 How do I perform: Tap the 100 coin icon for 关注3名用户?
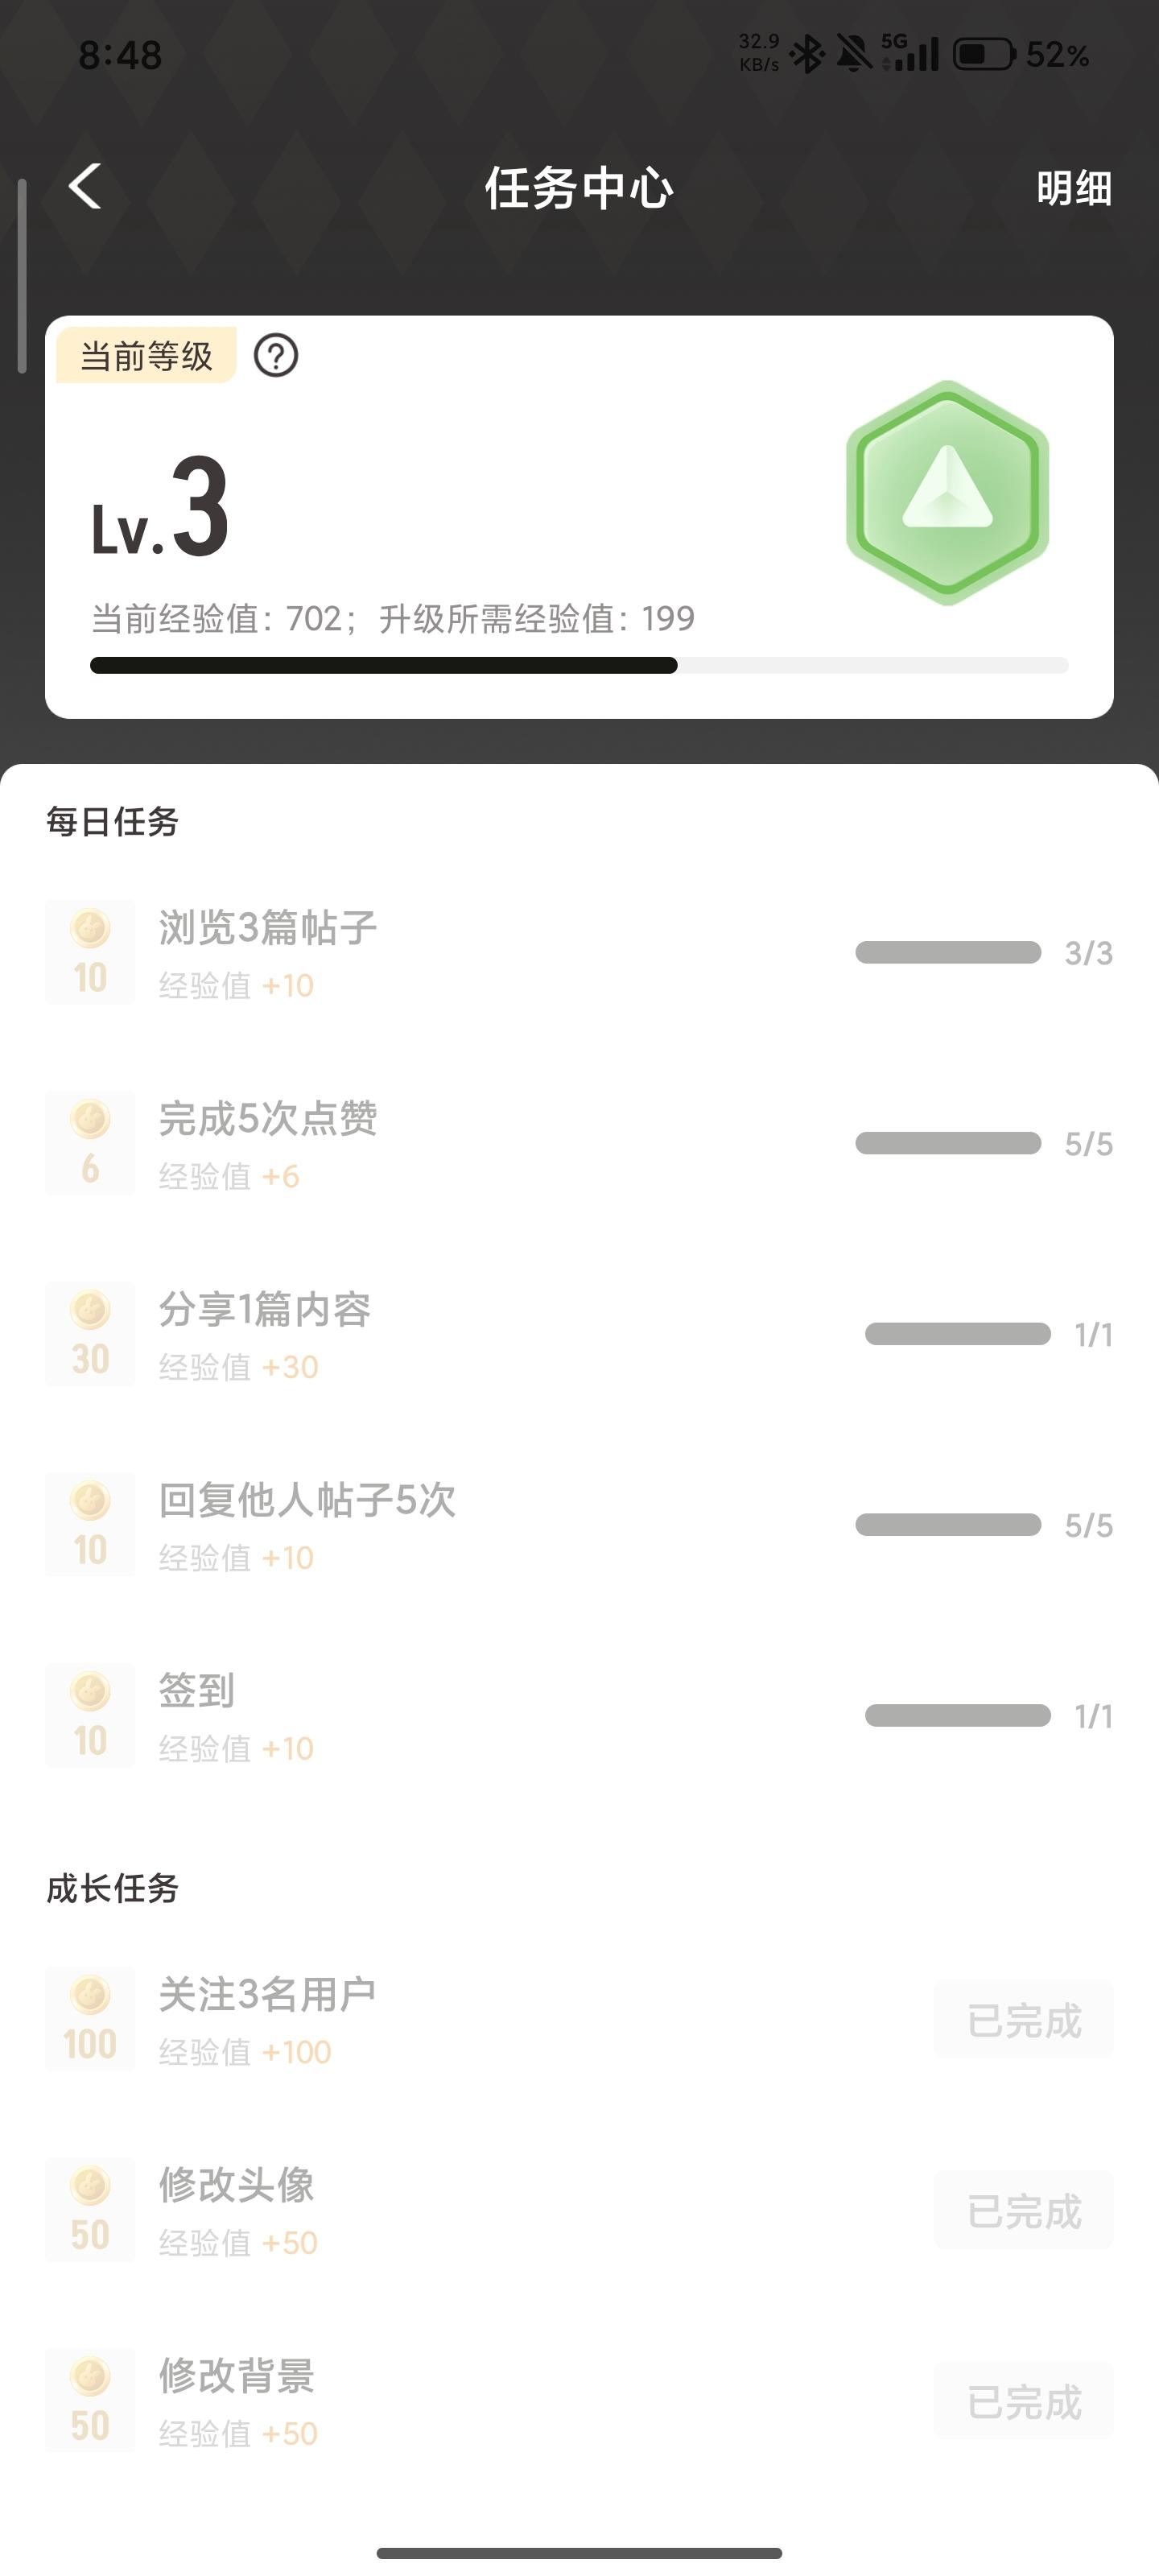click(90, 2018)
